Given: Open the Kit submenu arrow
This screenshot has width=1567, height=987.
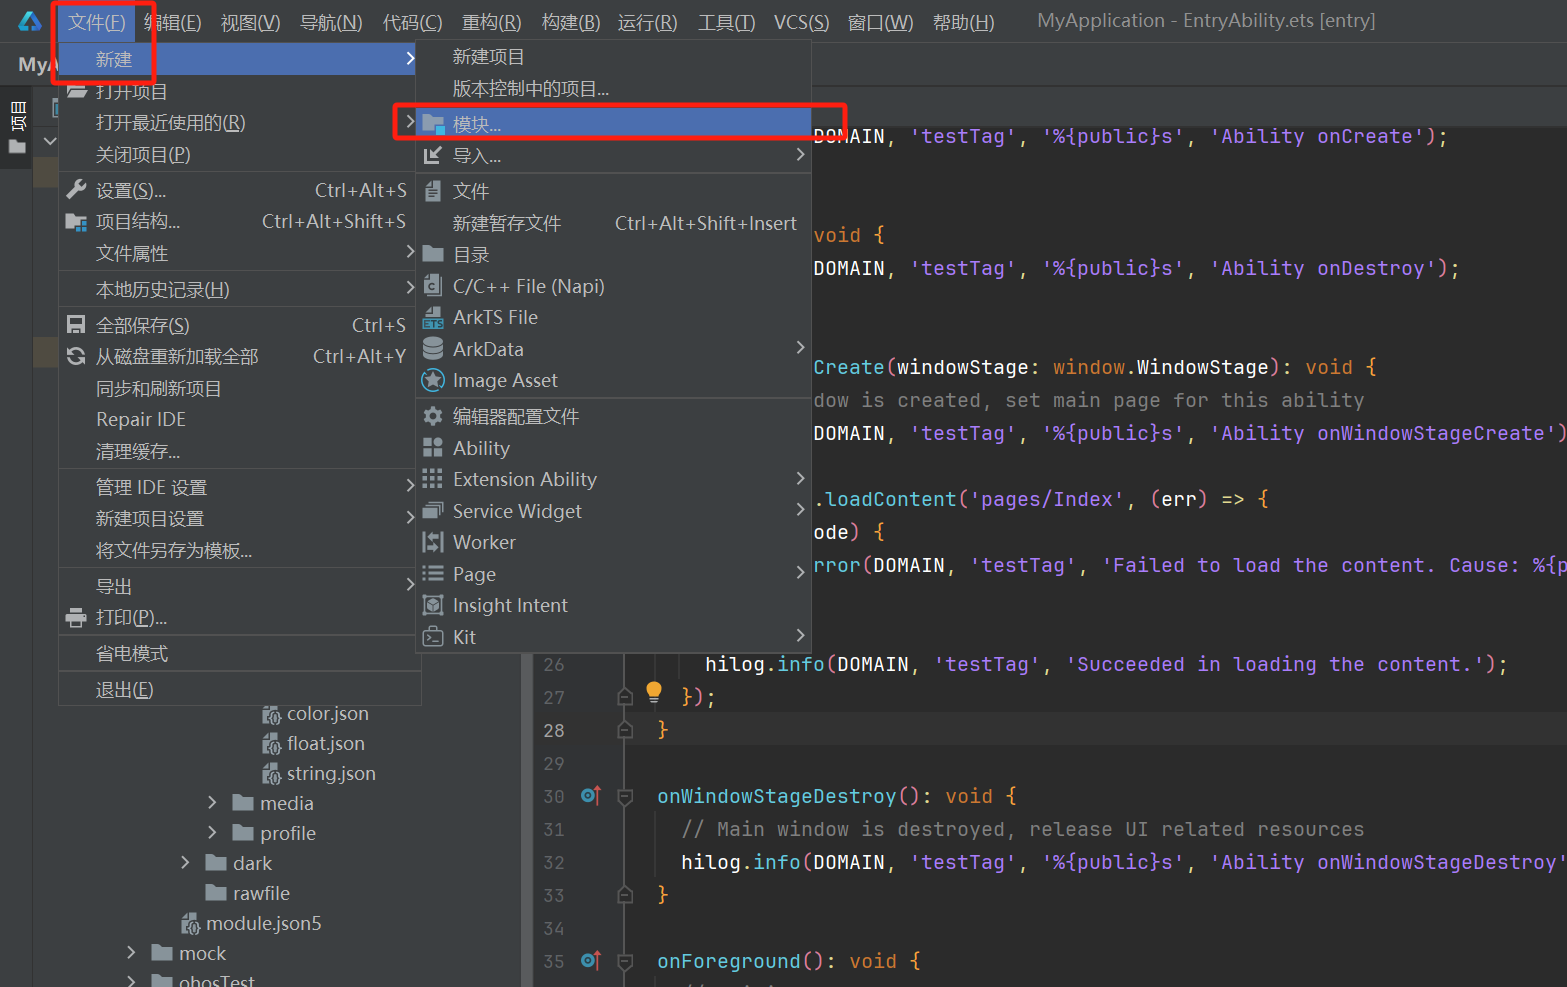Looking at the screenshot, I should pyautogui.click(x=800, y=636).
